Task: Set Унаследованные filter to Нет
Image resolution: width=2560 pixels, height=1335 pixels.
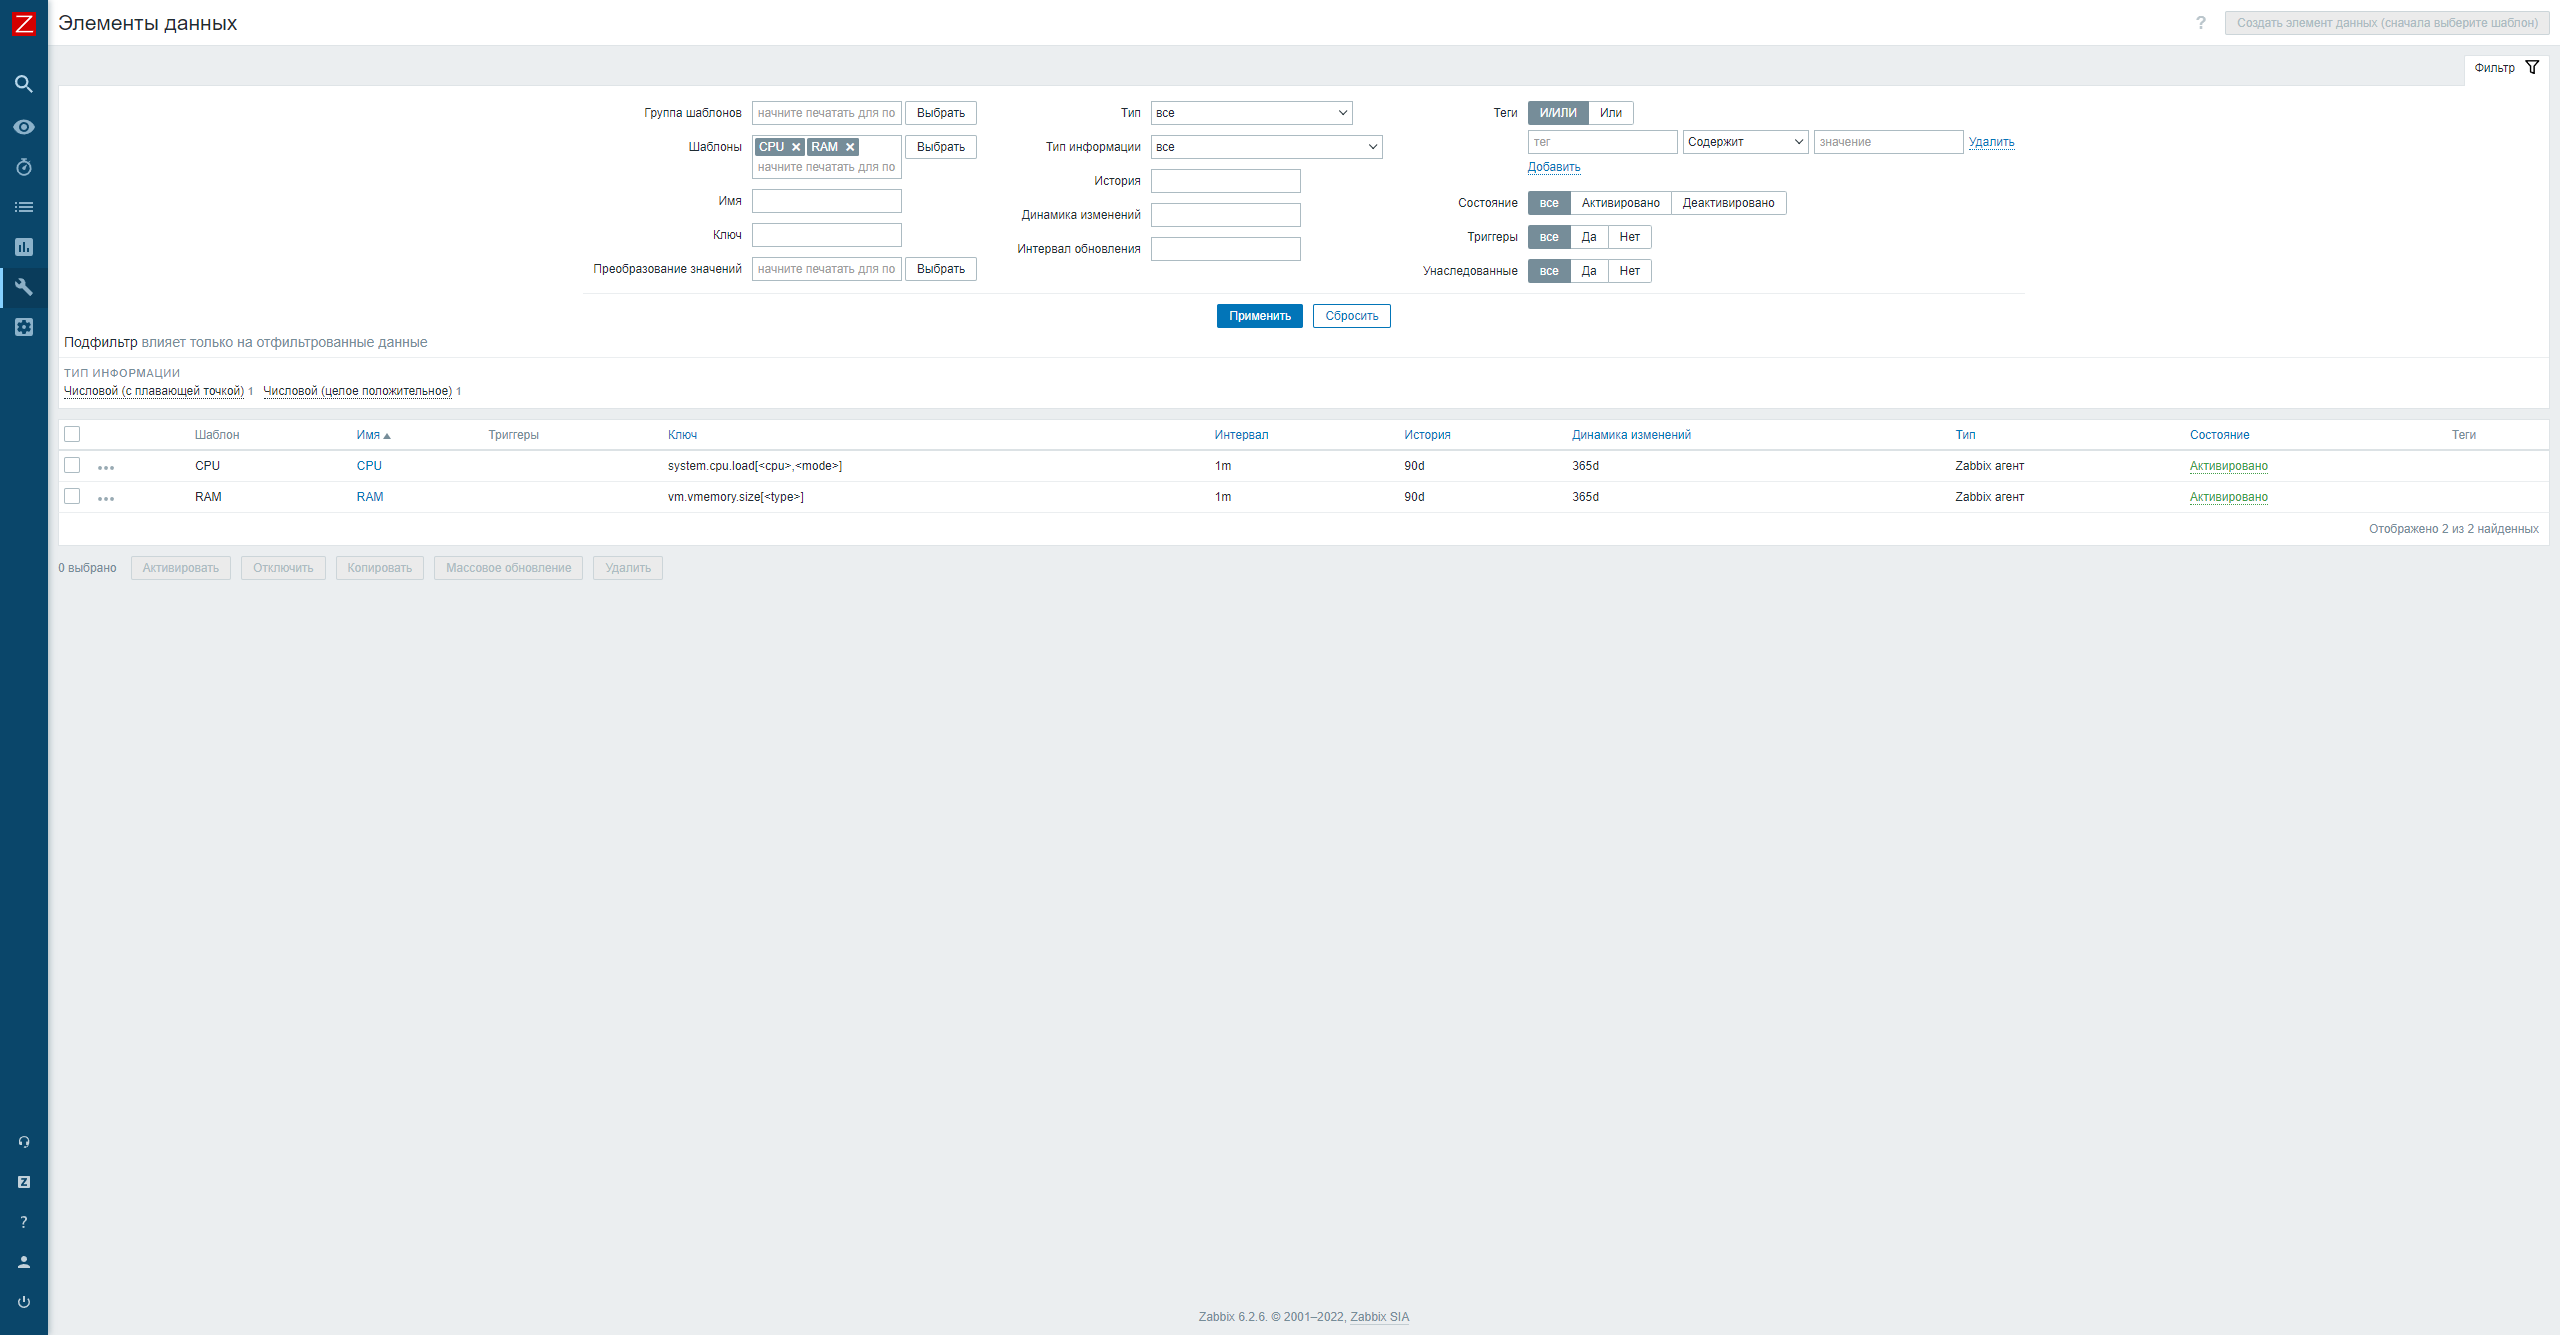Action: [1629, 271]
